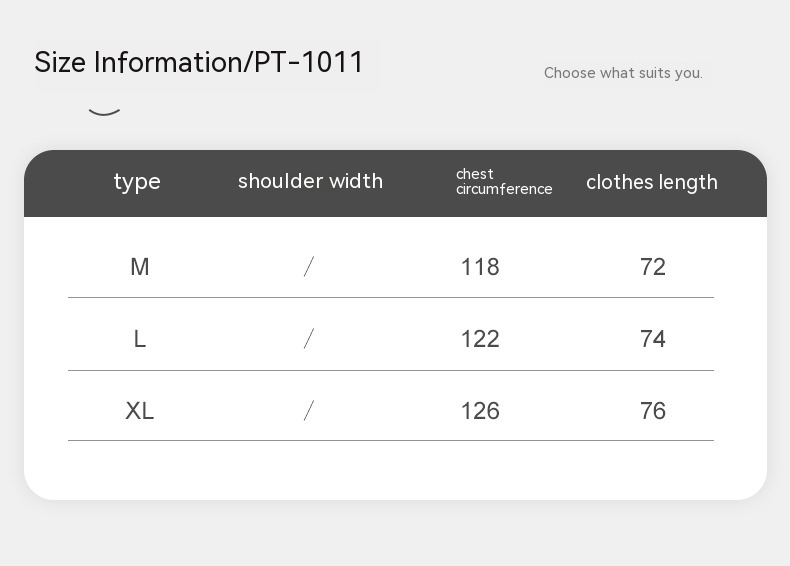Select the 'shoulder width' column header

click(310, 181)
